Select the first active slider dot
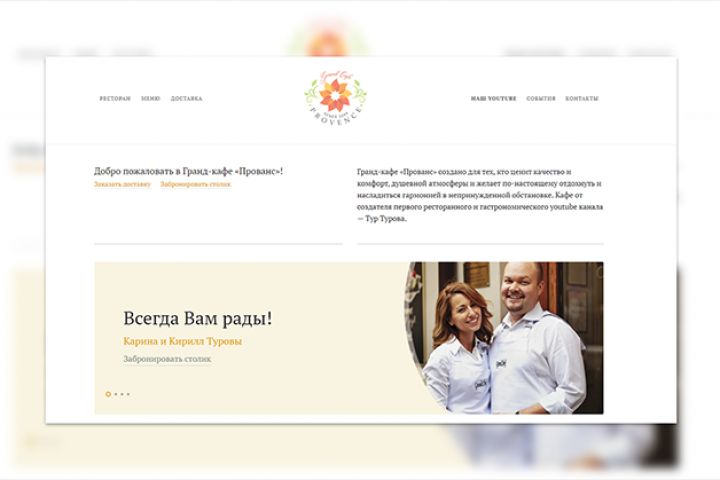Image resolution: width=720 pixels, height=480 pixels. coord(108,394)
